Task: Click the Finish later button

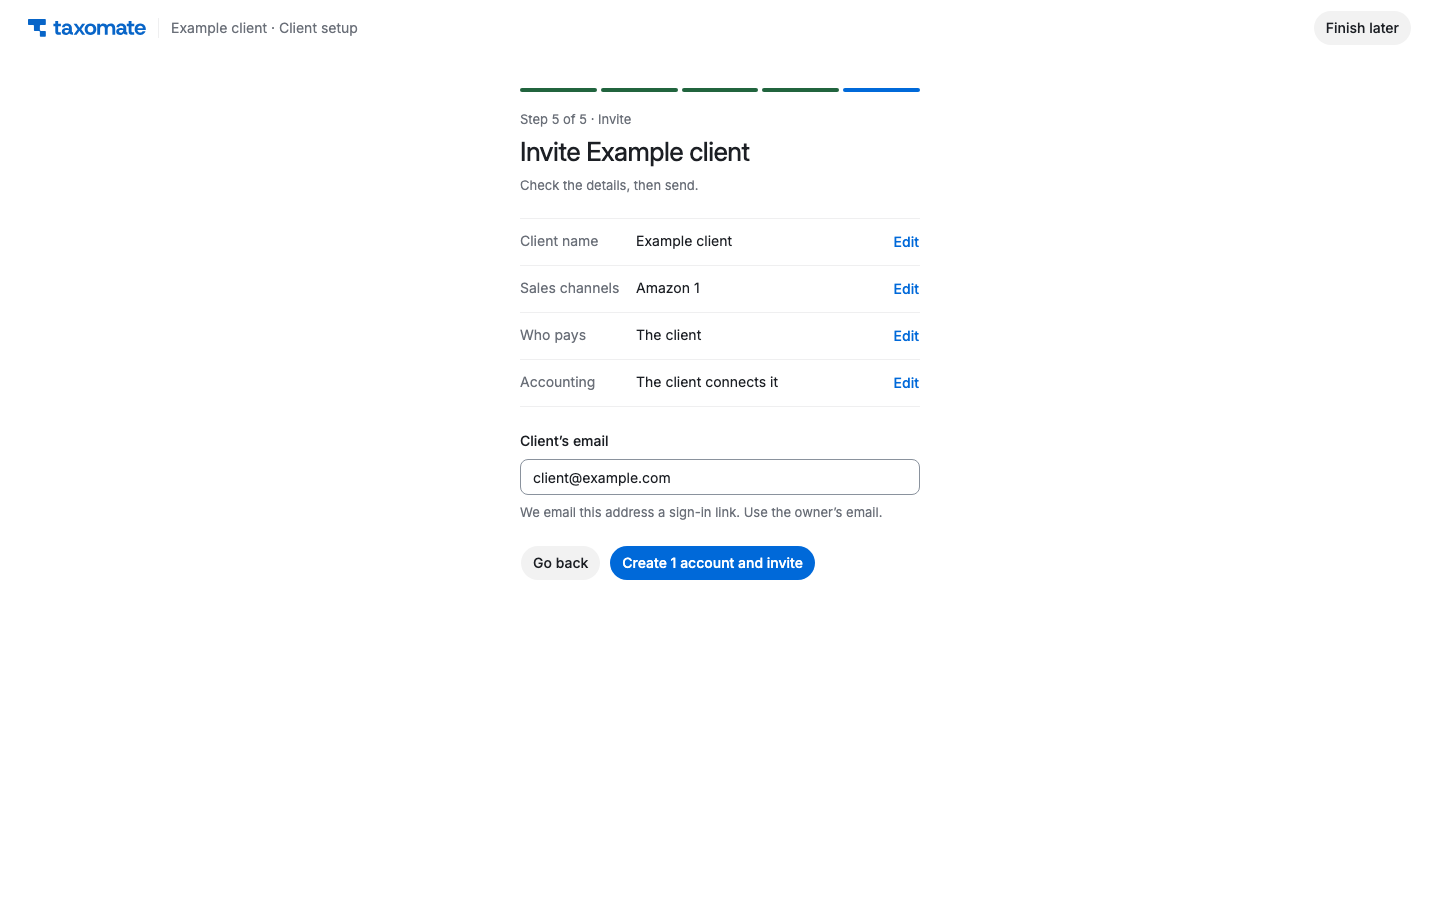Action: point(1362,28)
